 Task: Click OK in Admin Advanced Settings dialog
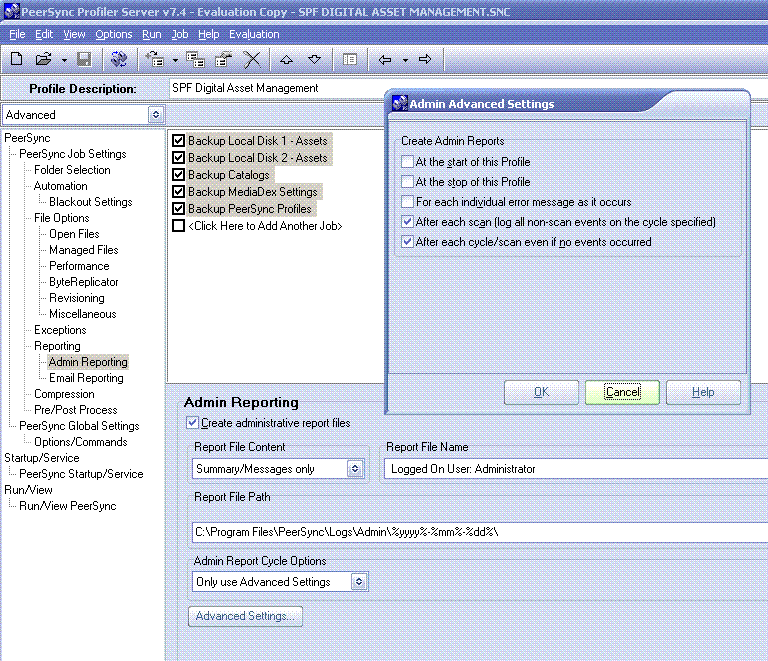[x=541, y=392]
